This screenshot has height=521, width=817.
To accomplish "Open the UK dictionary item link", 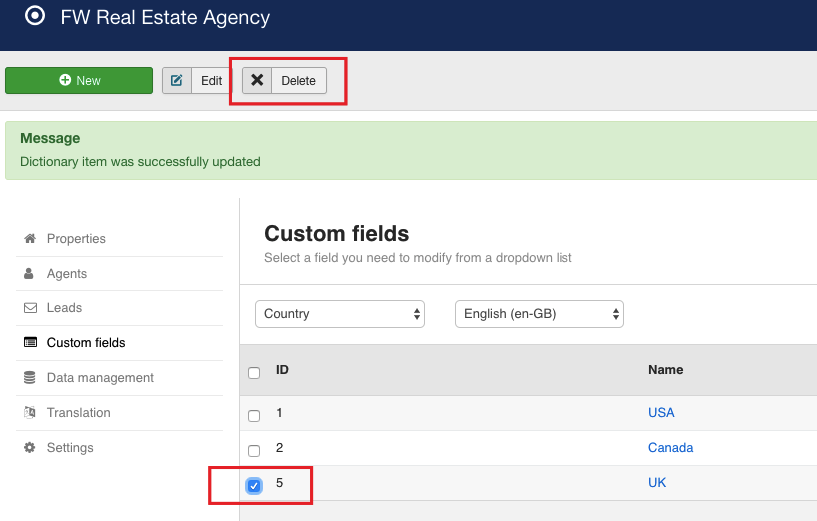I will click(x=657, y=483).
